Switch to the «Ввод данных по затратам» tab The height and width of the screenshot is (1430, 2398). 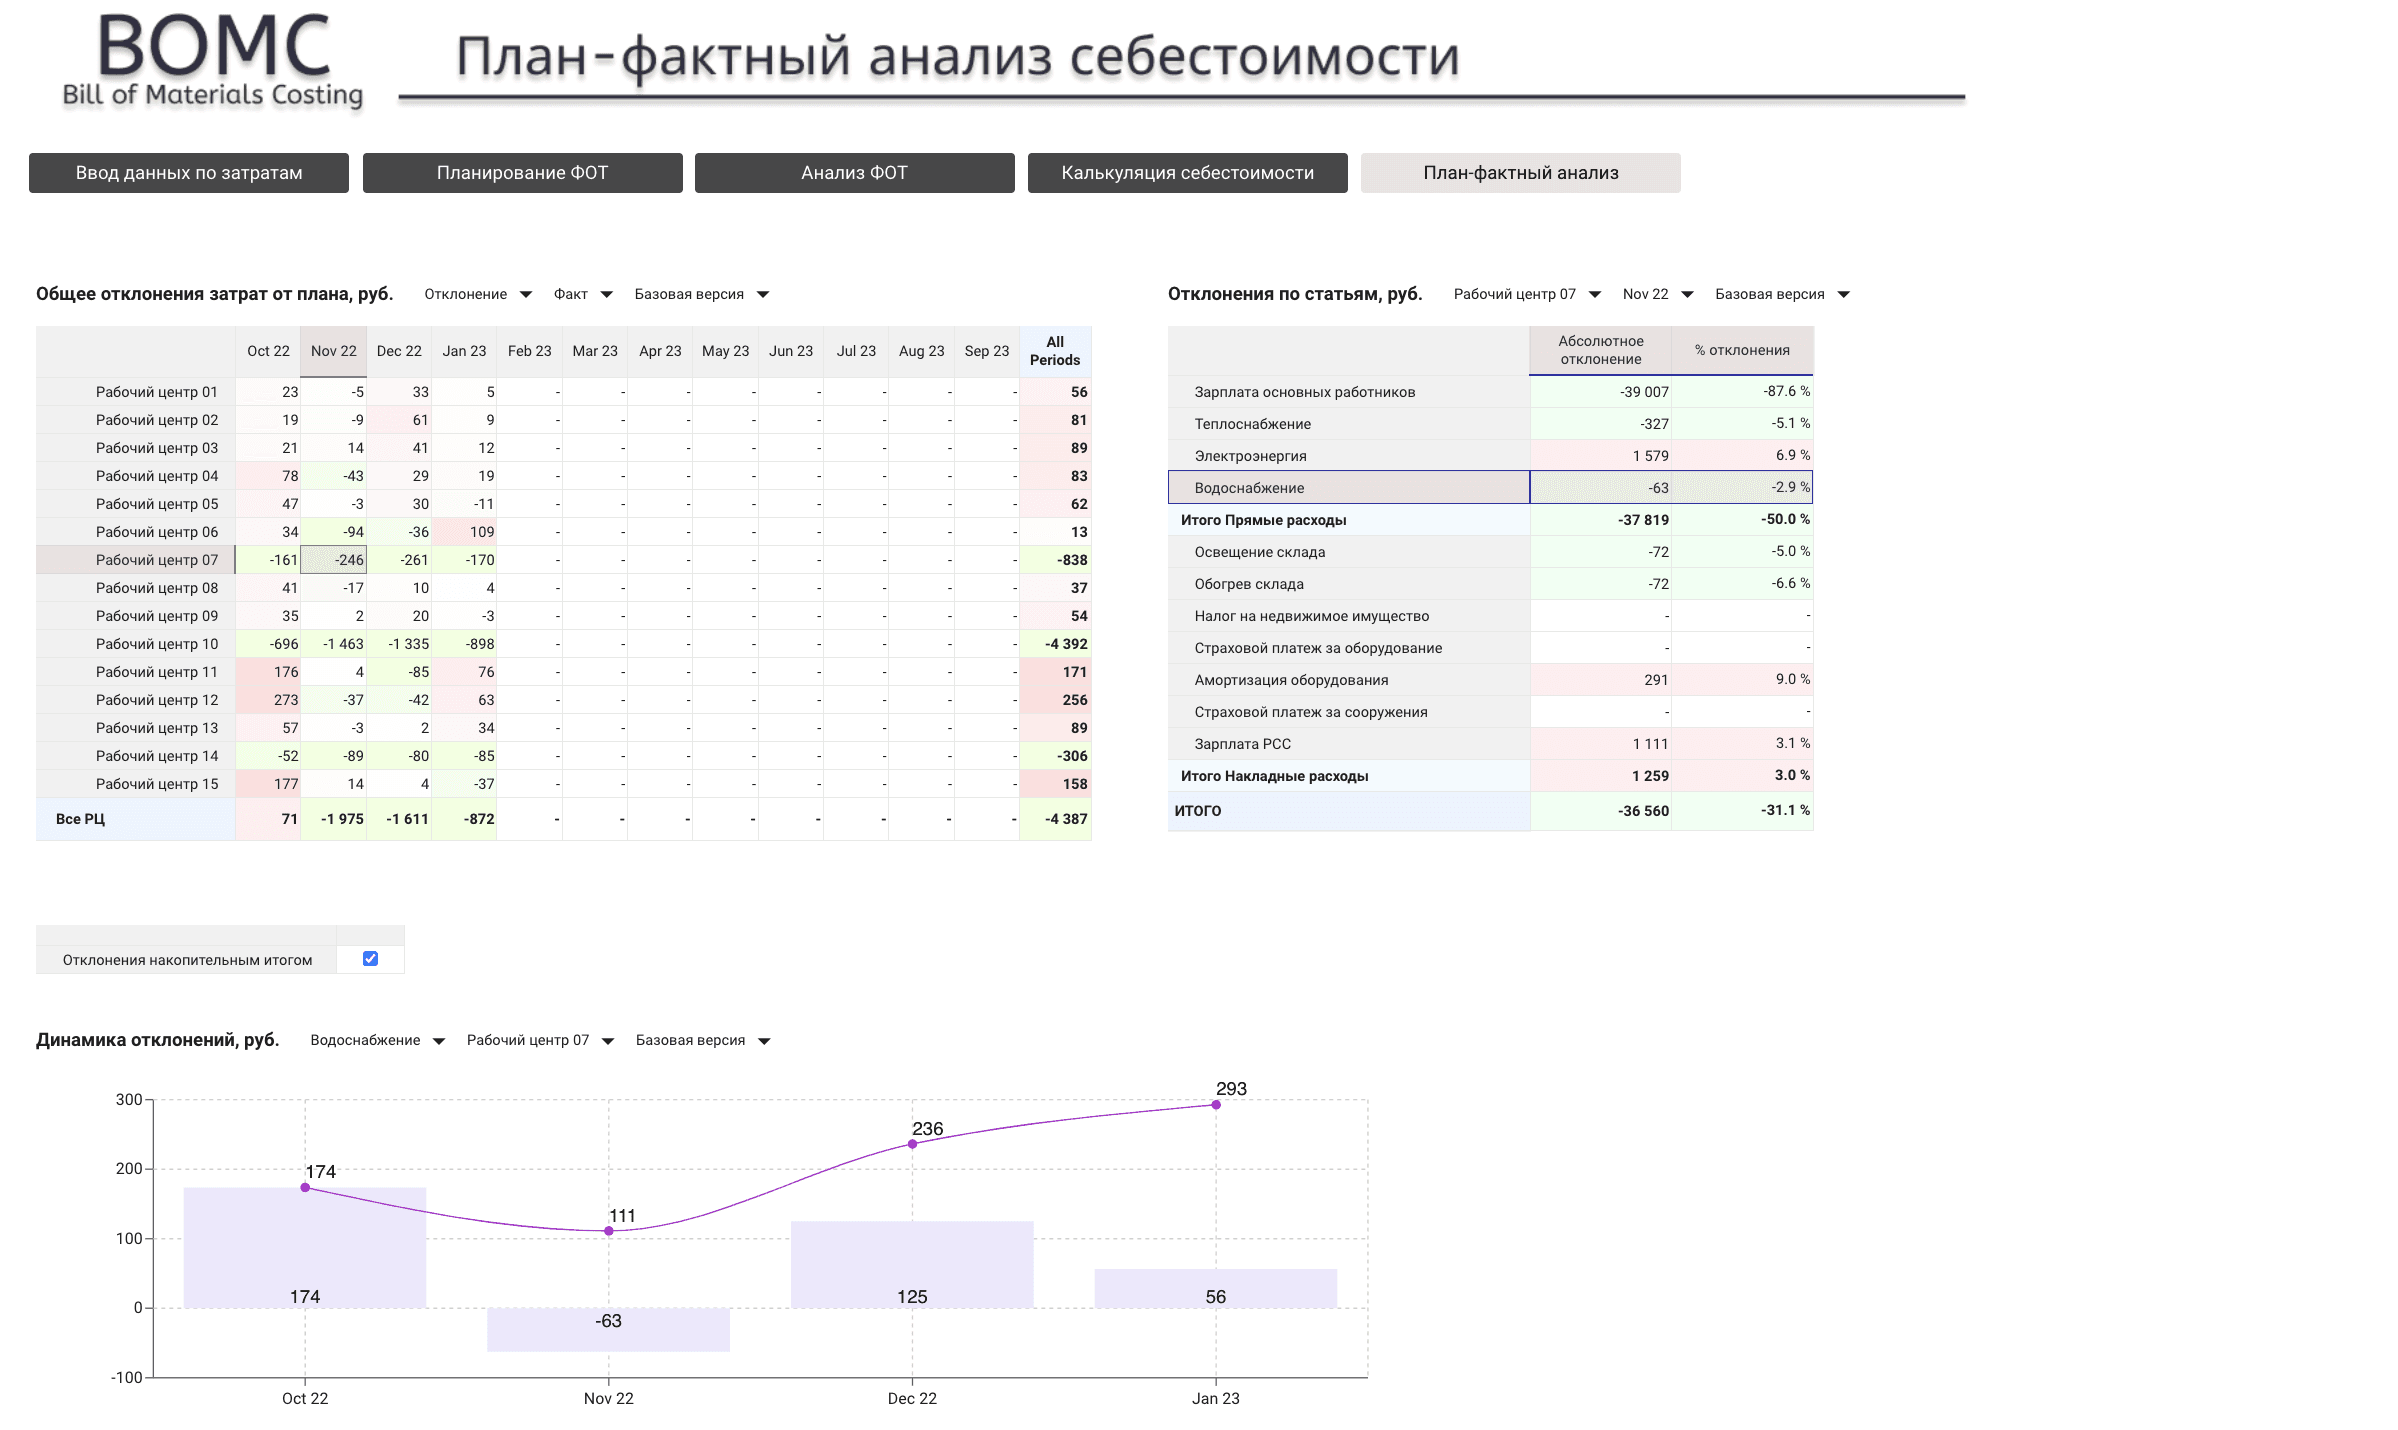tap(188, 172)
